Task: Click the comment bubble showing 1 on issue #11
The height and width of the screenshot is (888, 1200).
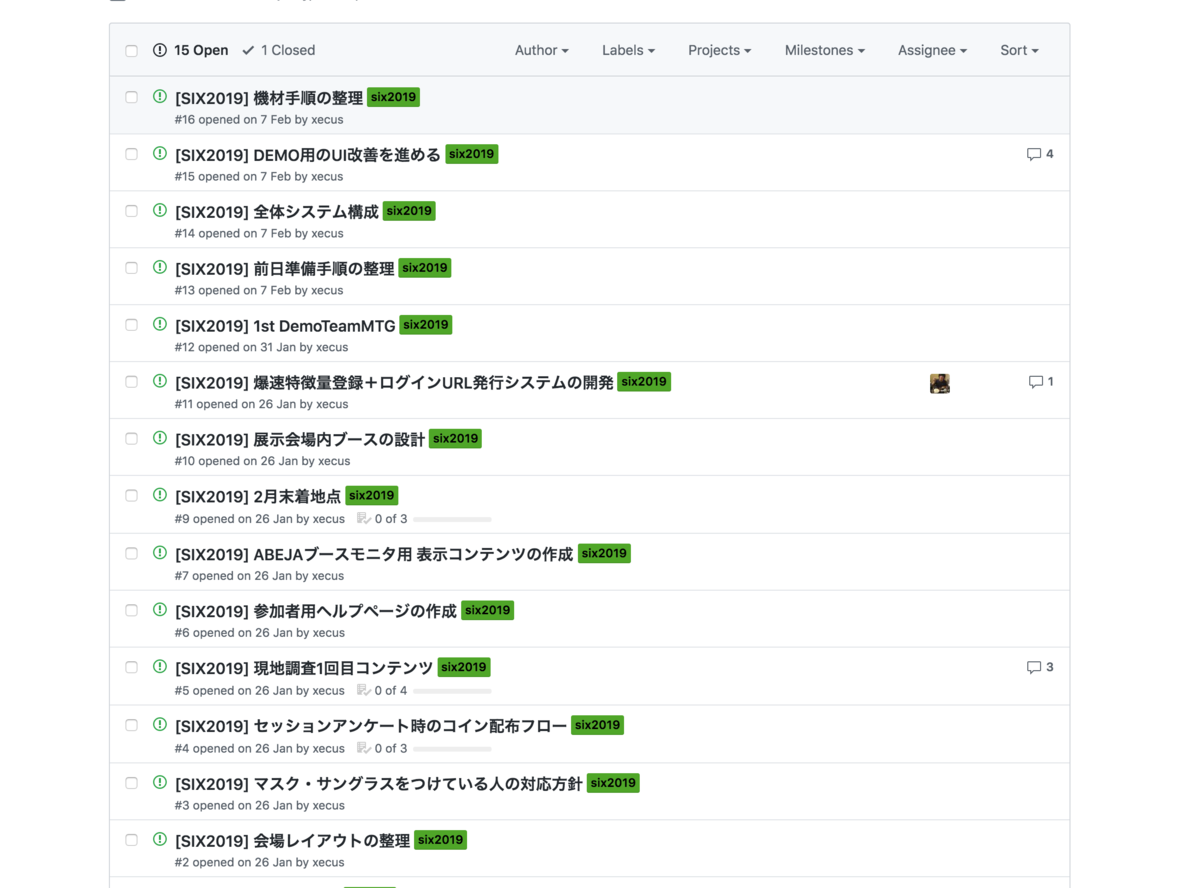Action: [x=1040, y=381]
